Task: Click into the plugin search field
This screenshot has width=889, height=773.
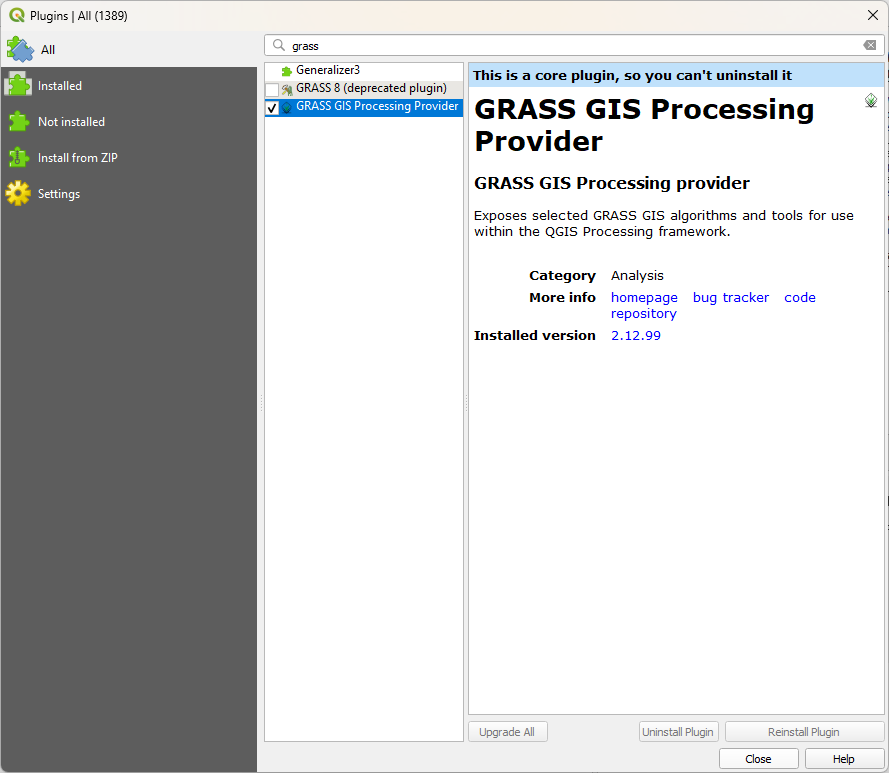Action: pos(570,45)
